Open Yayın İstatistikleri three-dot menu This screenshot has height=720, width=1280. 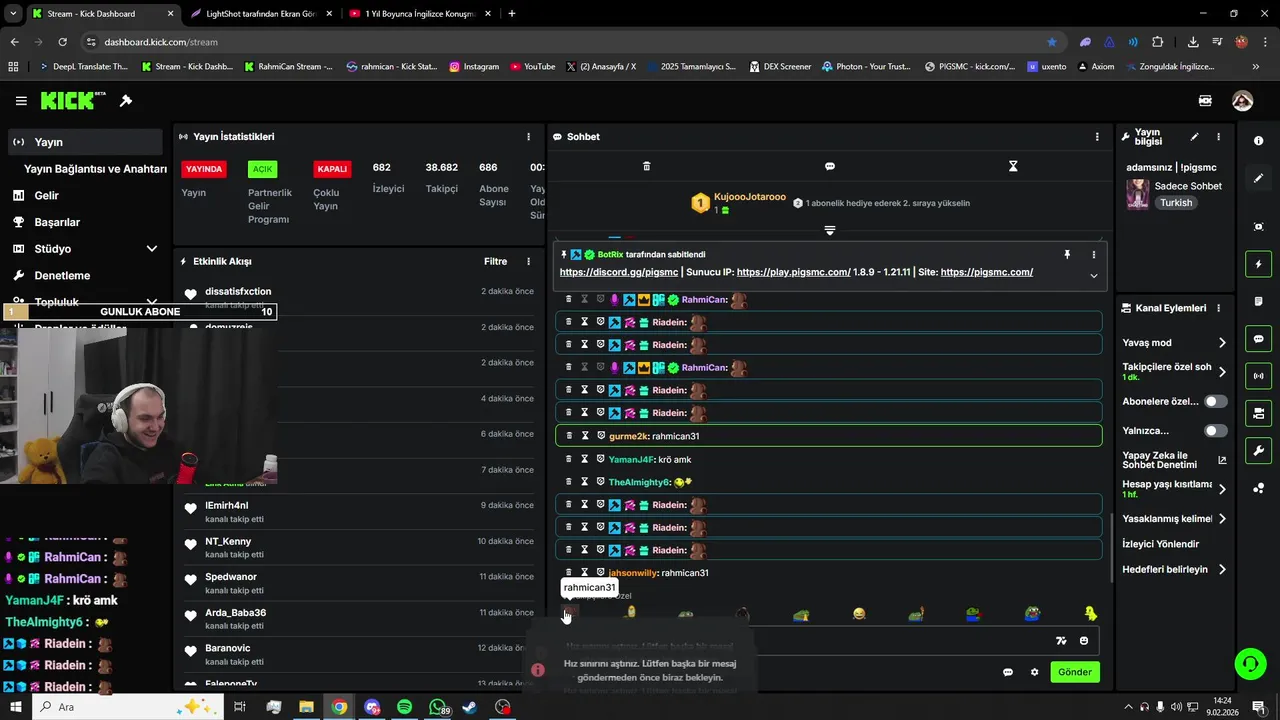[529, 137]
